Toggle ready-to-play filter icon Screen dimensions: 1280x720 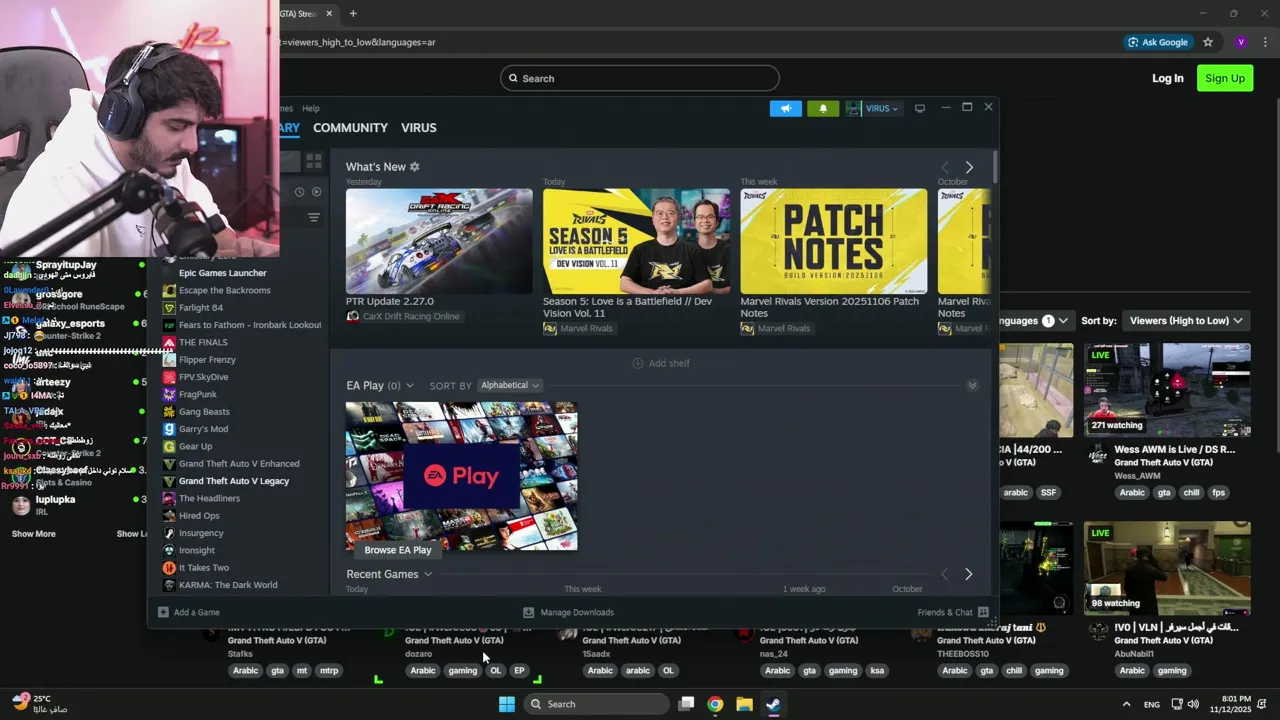[x=316, y=191]
